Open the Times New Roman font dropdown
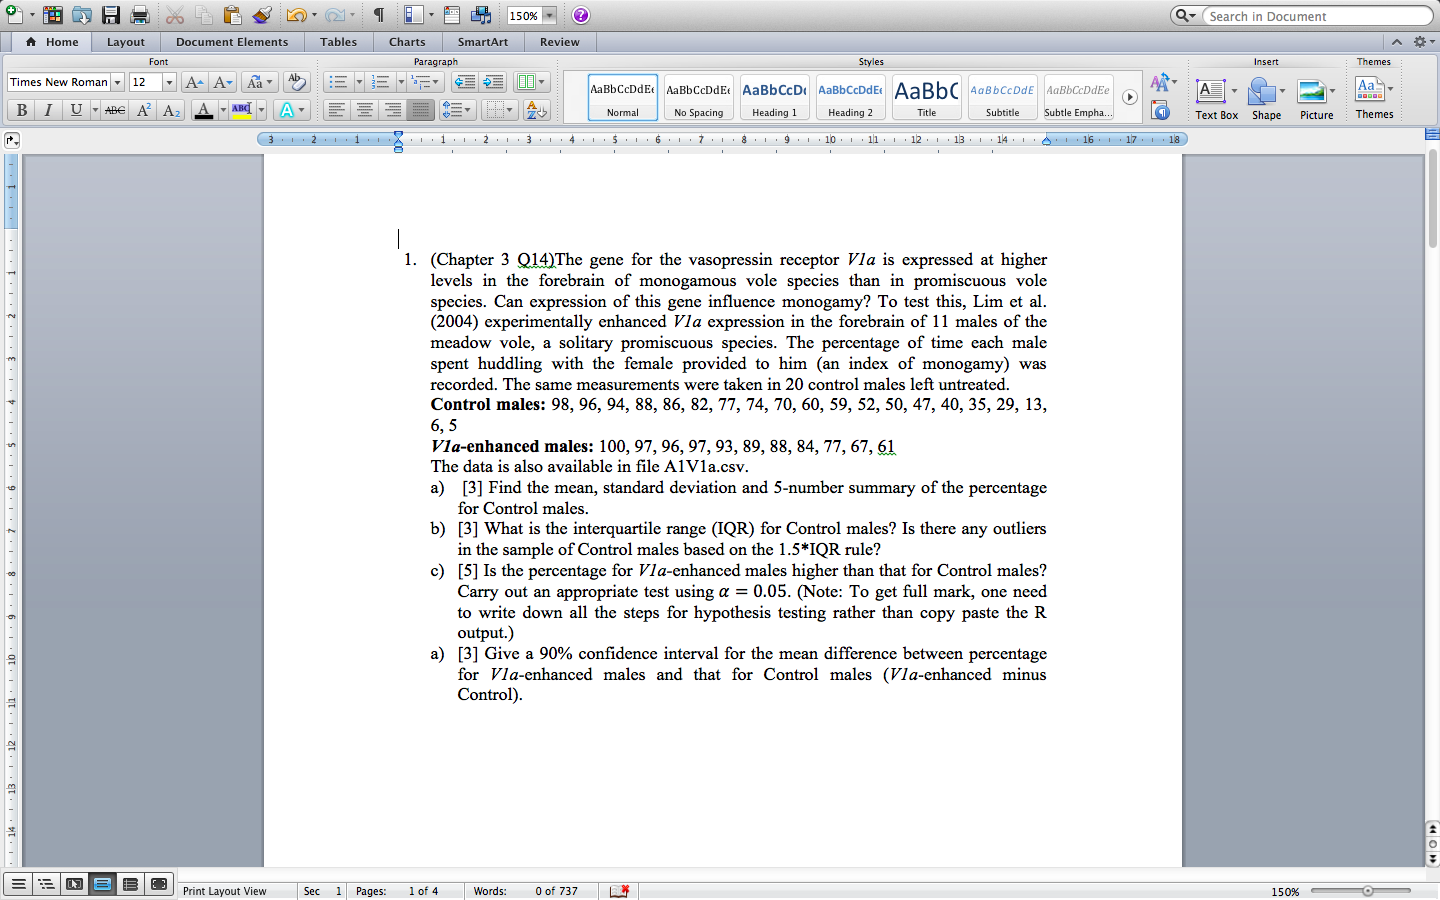 pyautogui.click(x=118, y=82)
